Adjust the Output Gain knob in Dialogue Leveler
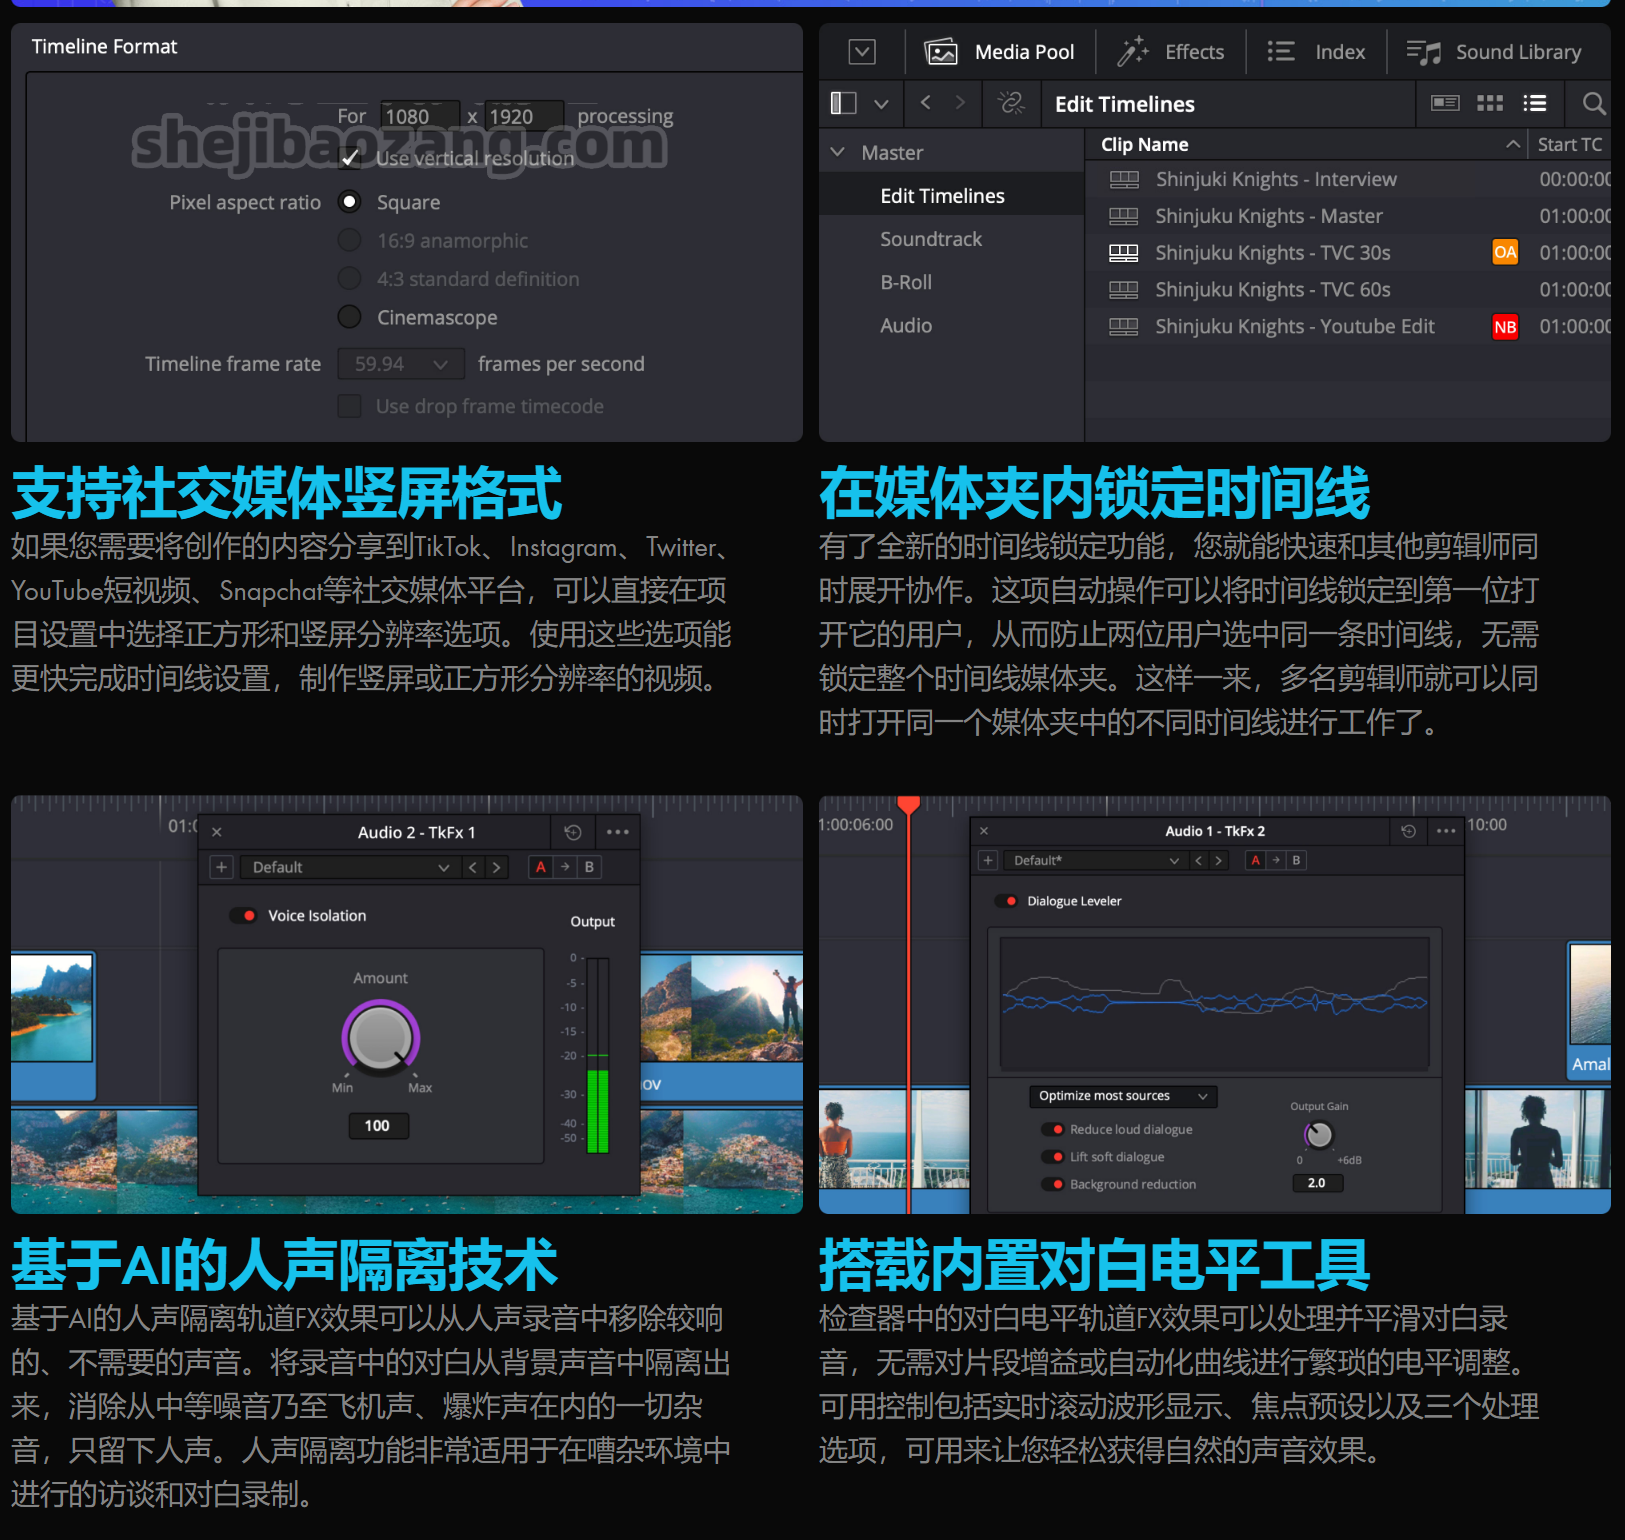 [x=1318, y=1134]
